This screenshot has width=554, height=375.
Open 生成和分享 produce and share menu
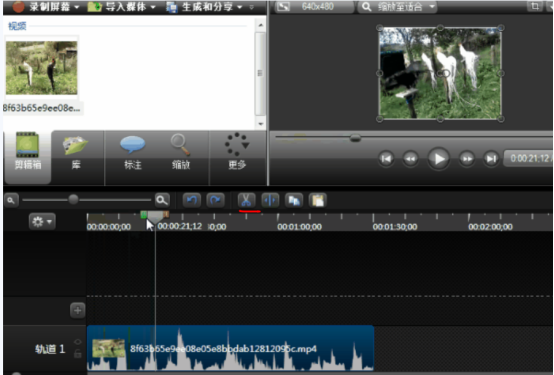204,6
